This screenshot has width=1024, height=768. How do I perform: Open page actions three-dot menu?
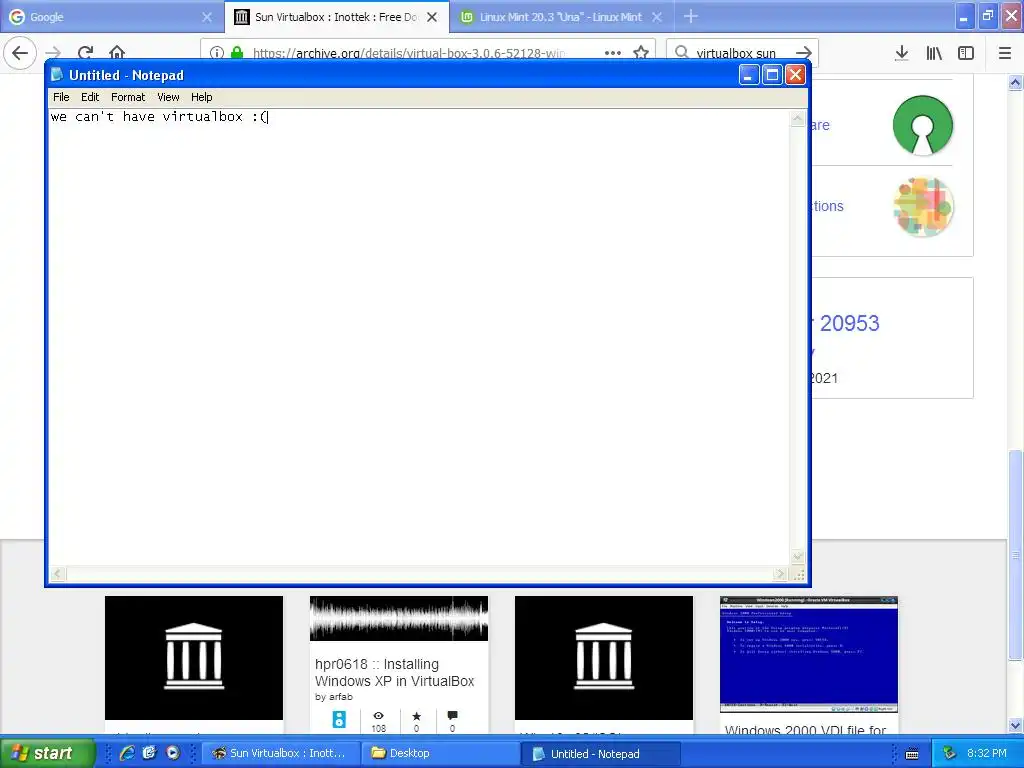tap(613, 53)
